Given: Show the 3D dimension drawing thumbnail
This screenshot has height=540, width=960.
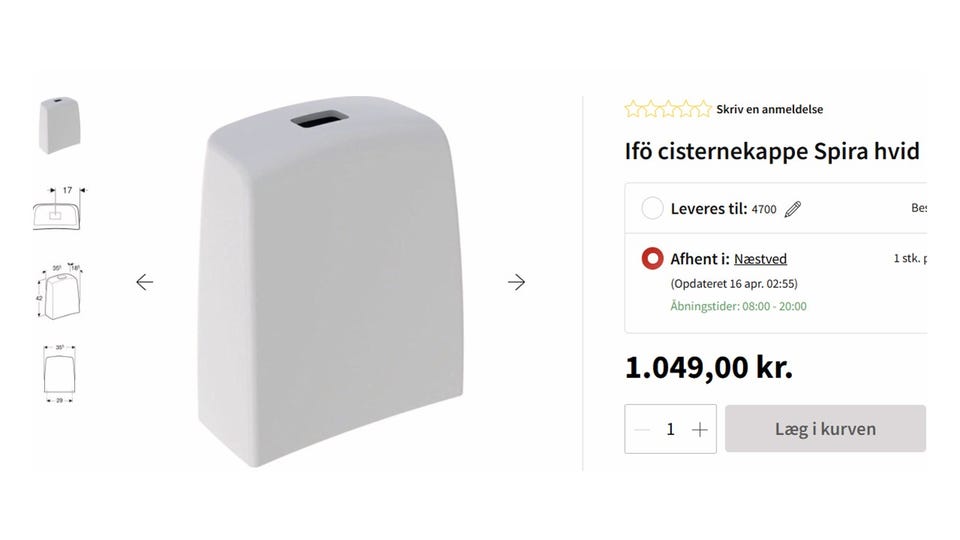Looking at the screenshot, I should (x=58, y=291).
